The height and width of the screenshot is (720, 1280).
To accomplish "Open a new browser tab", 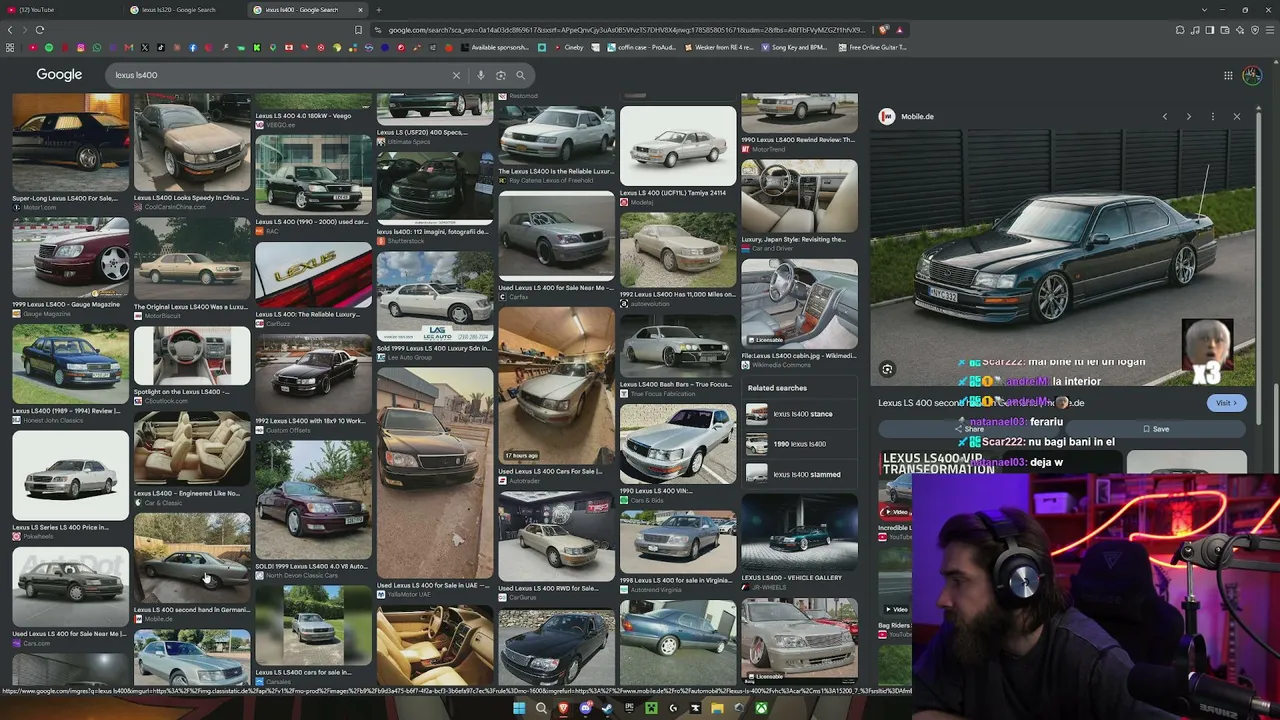I will pos(378,10).
